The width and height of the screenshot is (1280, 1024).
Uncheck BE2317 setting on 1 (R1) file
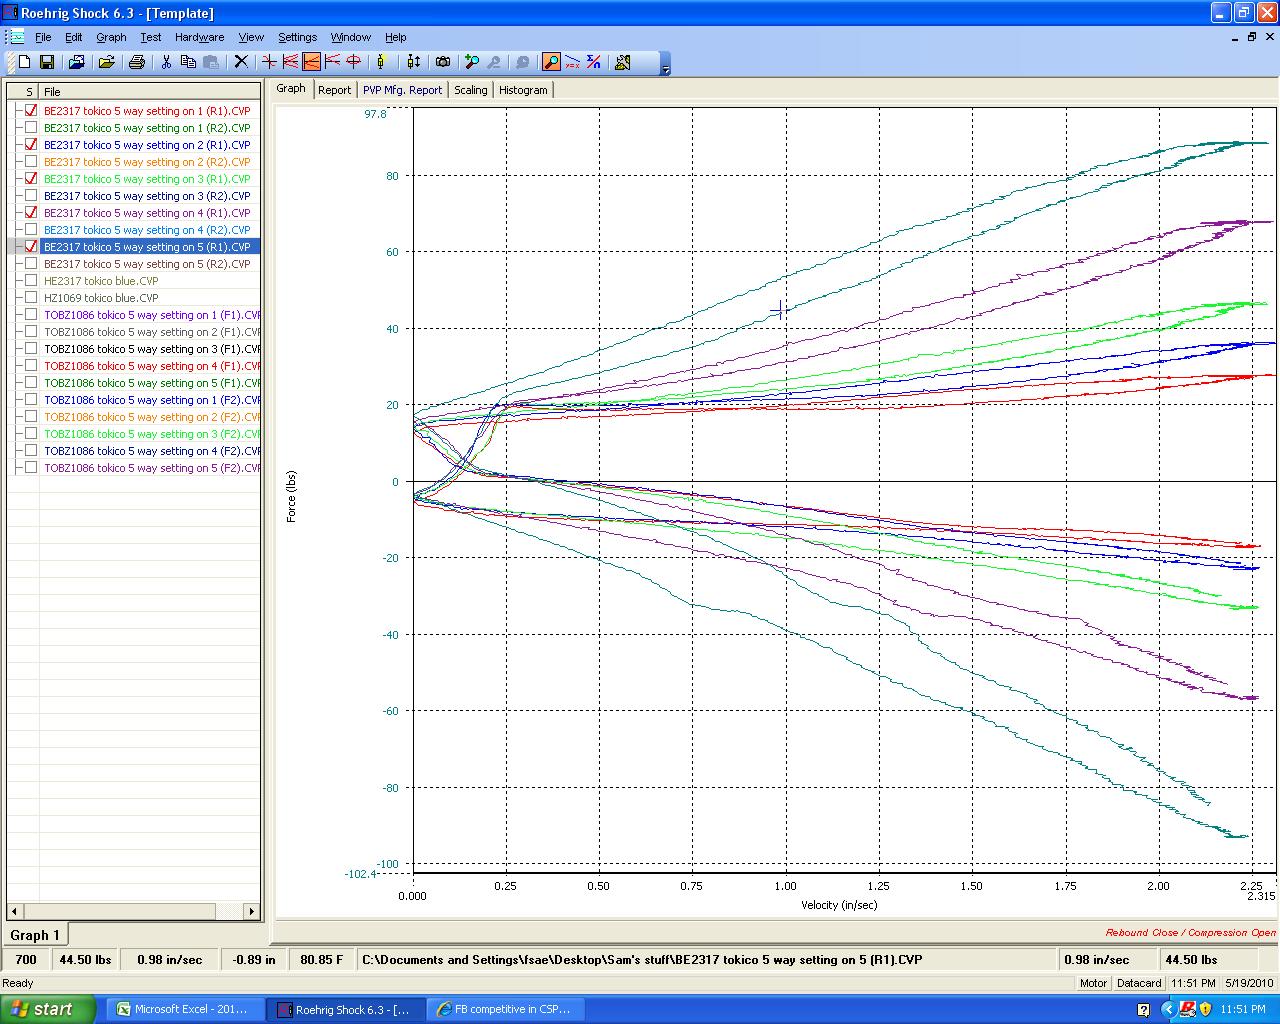(x=31, y=111)
